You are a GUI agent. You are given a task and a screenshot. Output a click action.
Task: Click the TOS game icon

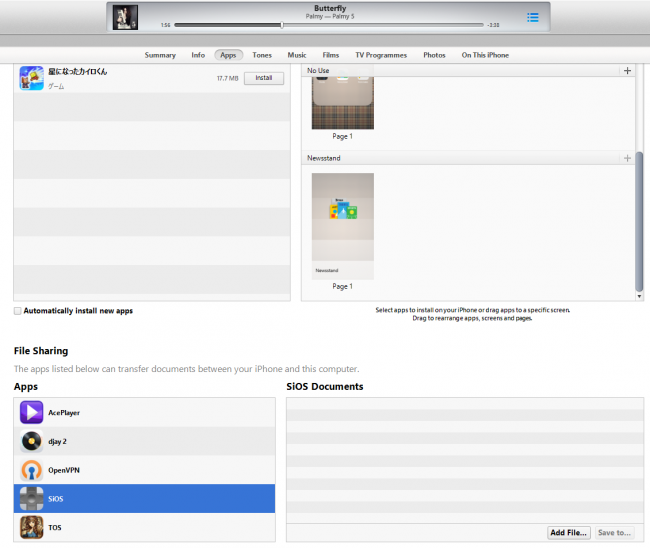[x=32, y=527]
